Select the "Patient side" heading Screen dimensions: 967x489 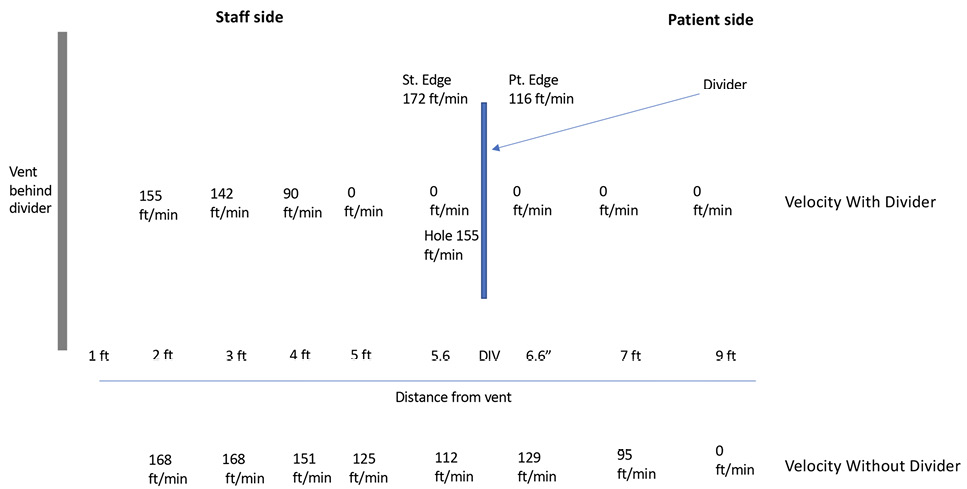(710, 18)
